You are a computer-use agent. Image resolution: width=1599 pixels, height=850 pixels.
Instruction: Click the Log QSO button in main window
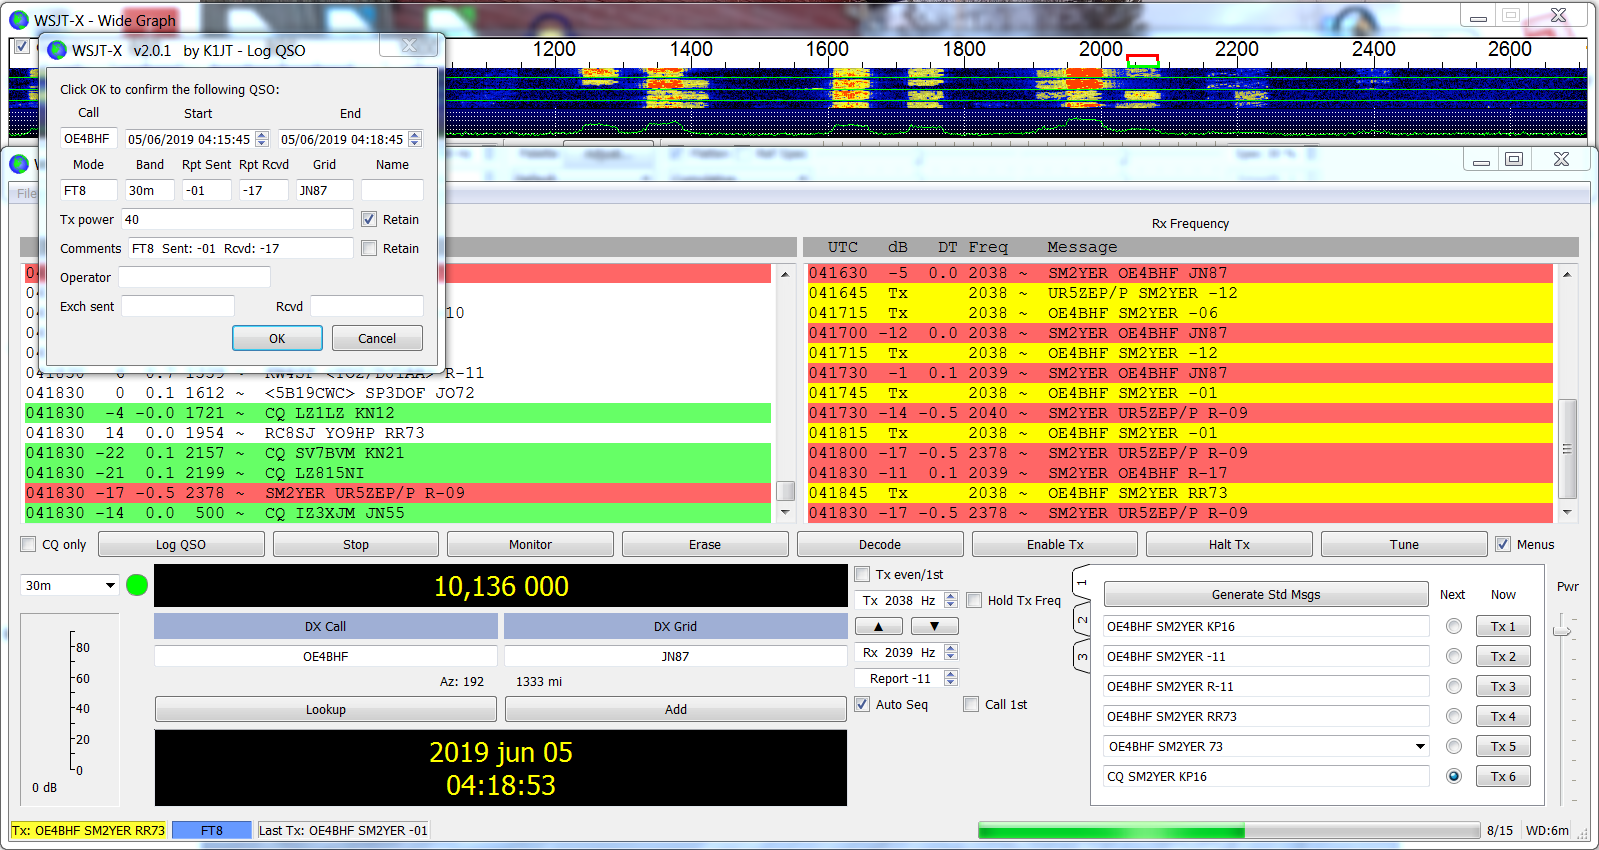[x=181, y=544]
